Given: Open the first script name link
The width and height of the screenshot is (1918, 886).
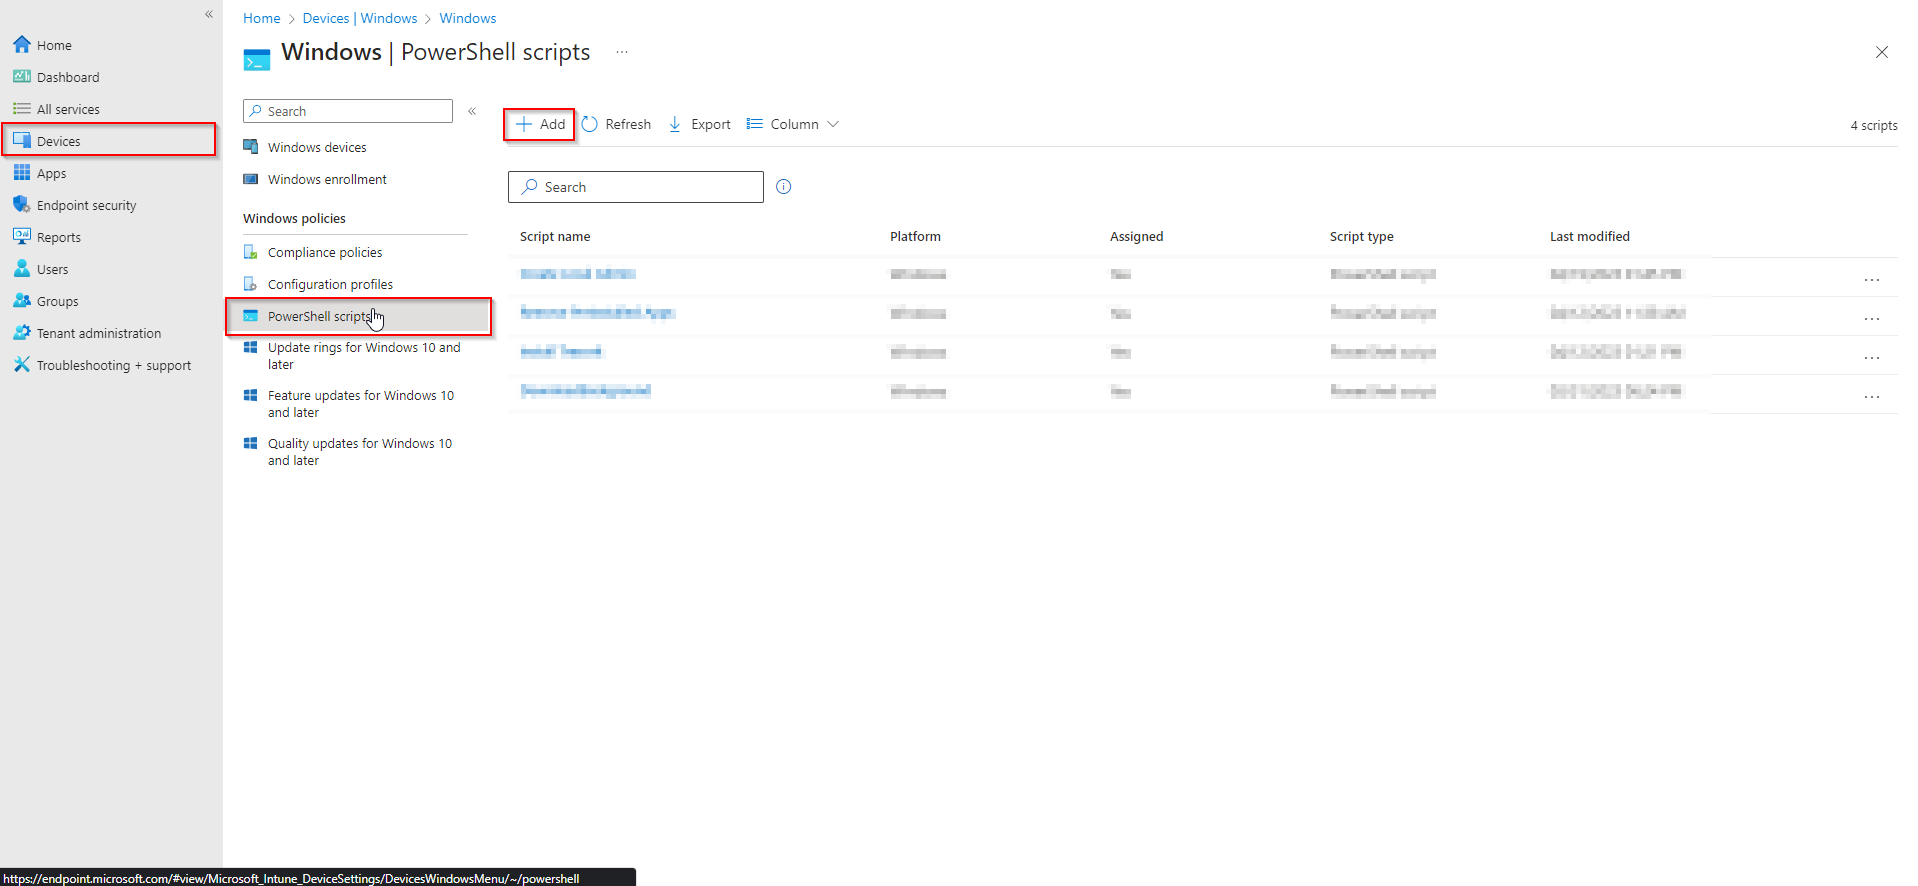Looking at the screenshot, I should click(x=578, y=274).
